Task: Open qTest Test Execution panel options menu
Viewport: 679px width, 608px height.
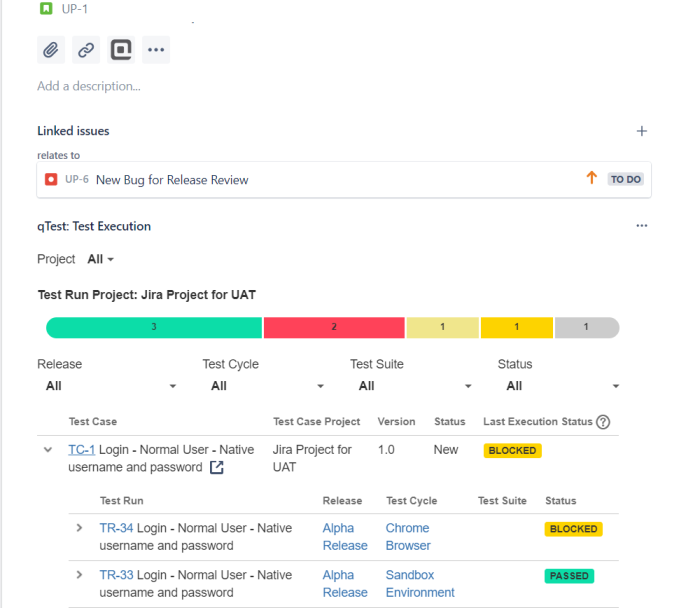Action: [x=642, y=226]
